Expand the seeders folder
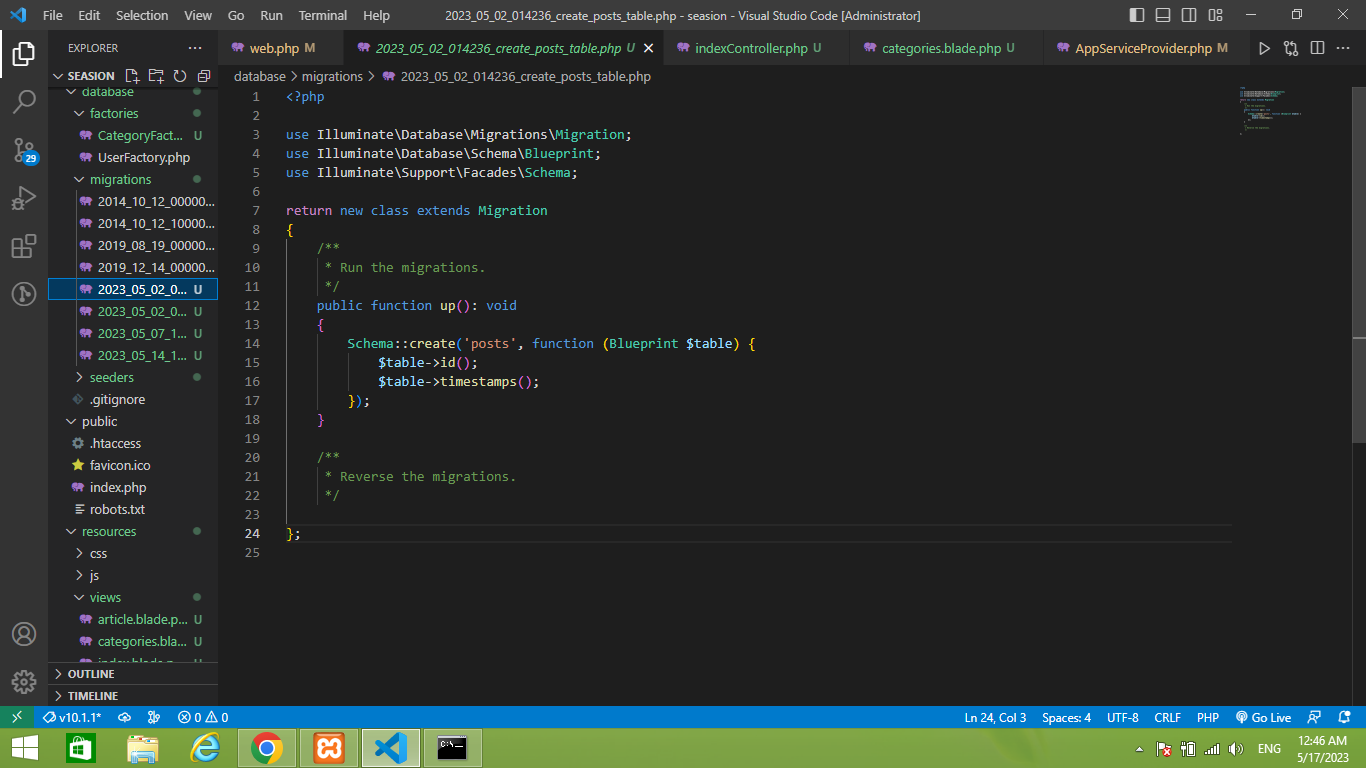 (133, 377)
